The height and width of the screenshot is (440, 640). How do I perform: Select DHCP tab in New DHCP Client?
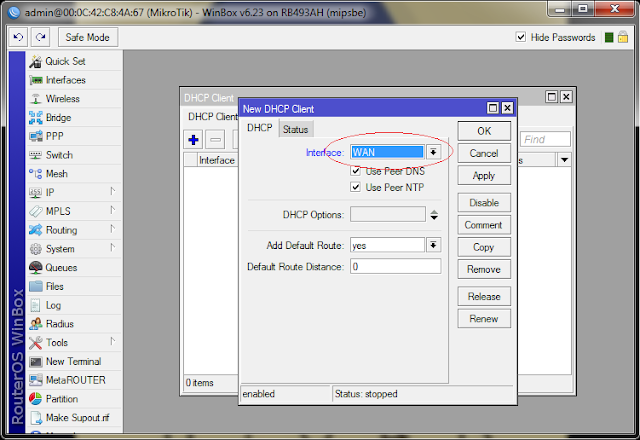260,128
